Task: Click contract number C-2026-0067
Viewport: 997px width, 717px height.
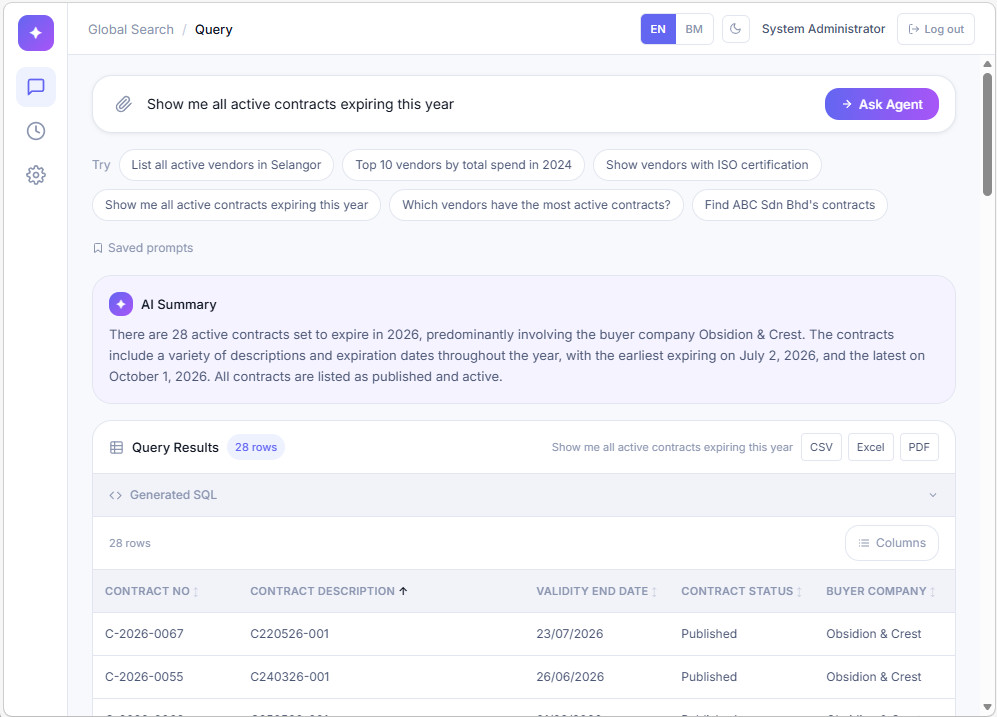Action: pyautogui.click(x=144, y=634)
